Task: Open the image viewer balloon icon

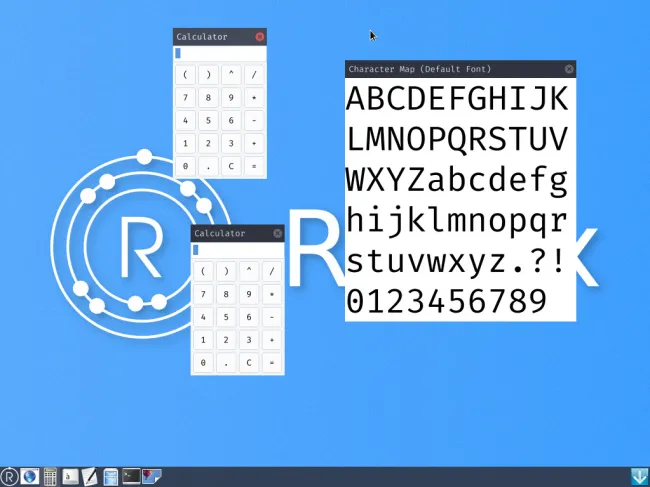Action: [x=152, y=476]
